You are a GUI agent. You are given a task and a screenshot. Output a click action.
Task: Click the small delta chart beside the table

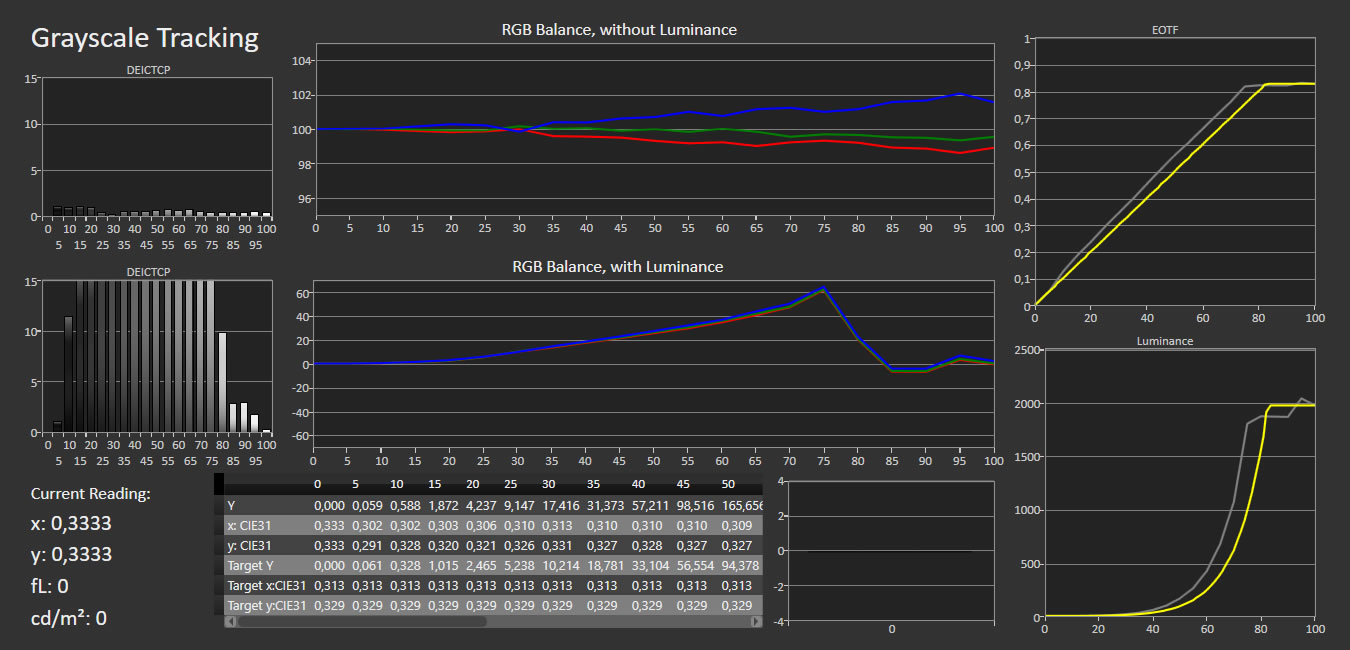(x=890, y=551)
